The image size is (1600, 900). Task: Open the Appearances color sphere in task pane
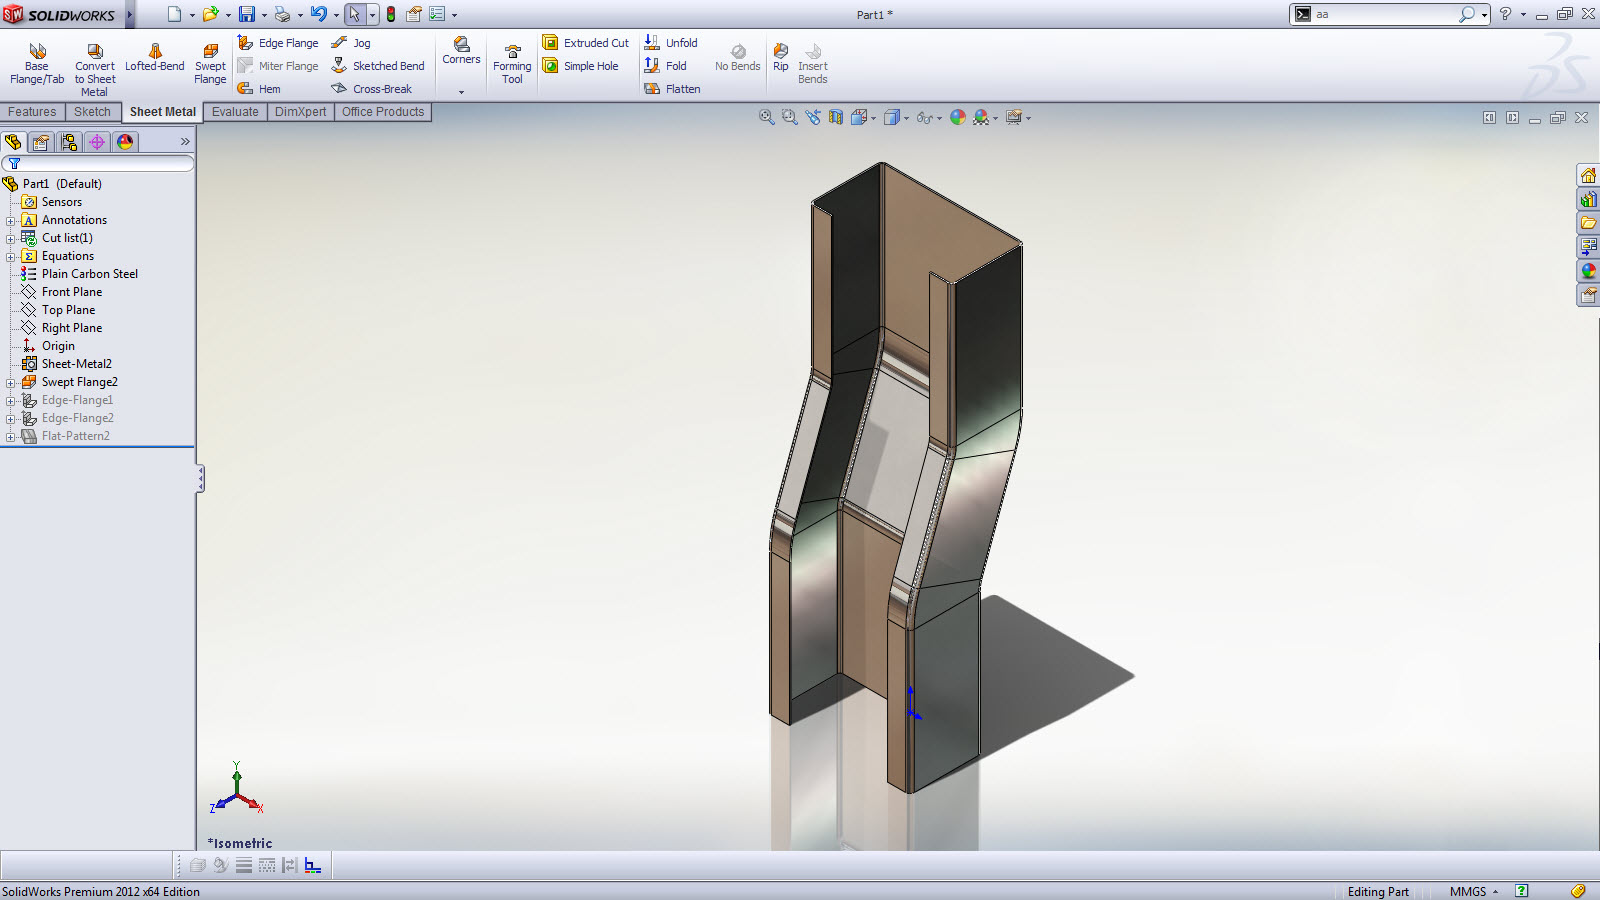[x=1588, y=271]
